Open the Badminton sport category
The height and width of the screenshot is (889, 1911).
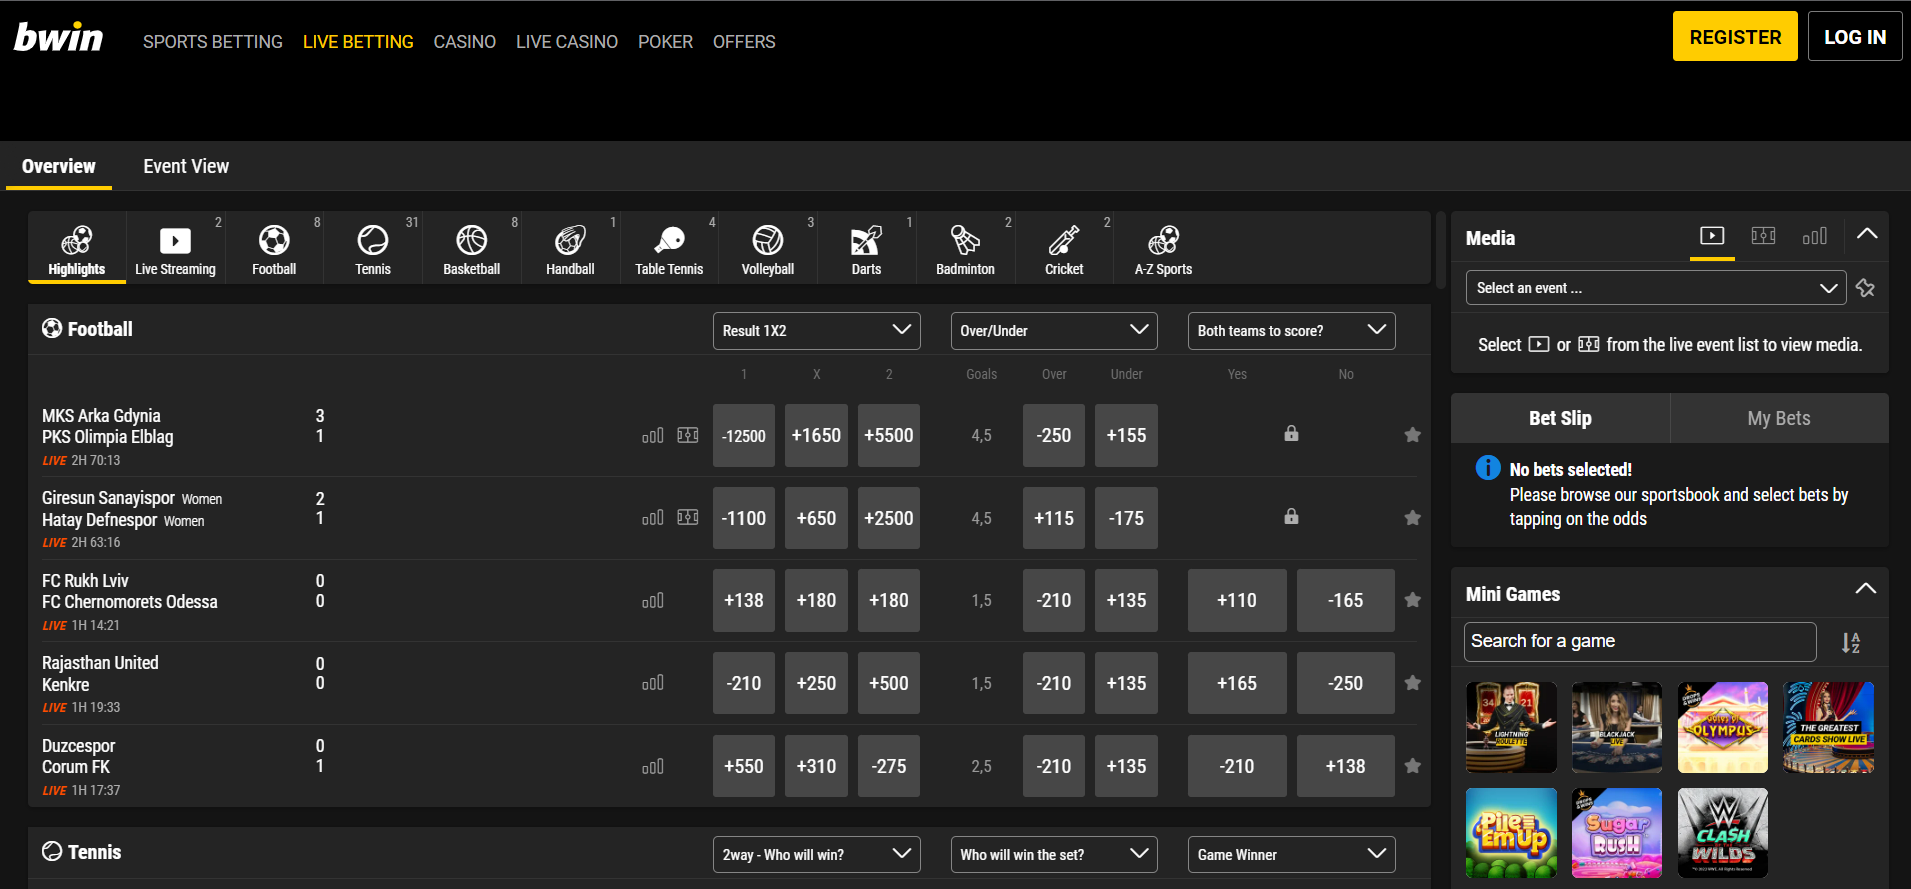click(965, 249)
